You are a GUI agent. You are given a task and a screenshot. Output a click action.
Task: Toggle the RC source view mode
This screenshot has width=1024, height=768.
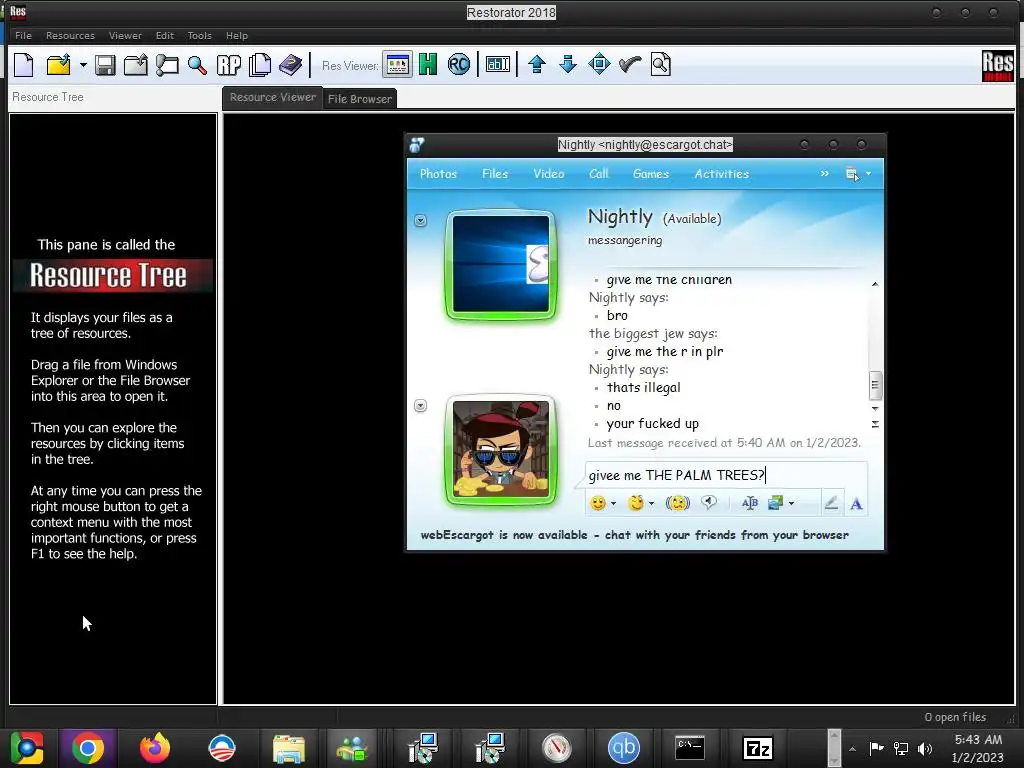[x=459, y=65]
